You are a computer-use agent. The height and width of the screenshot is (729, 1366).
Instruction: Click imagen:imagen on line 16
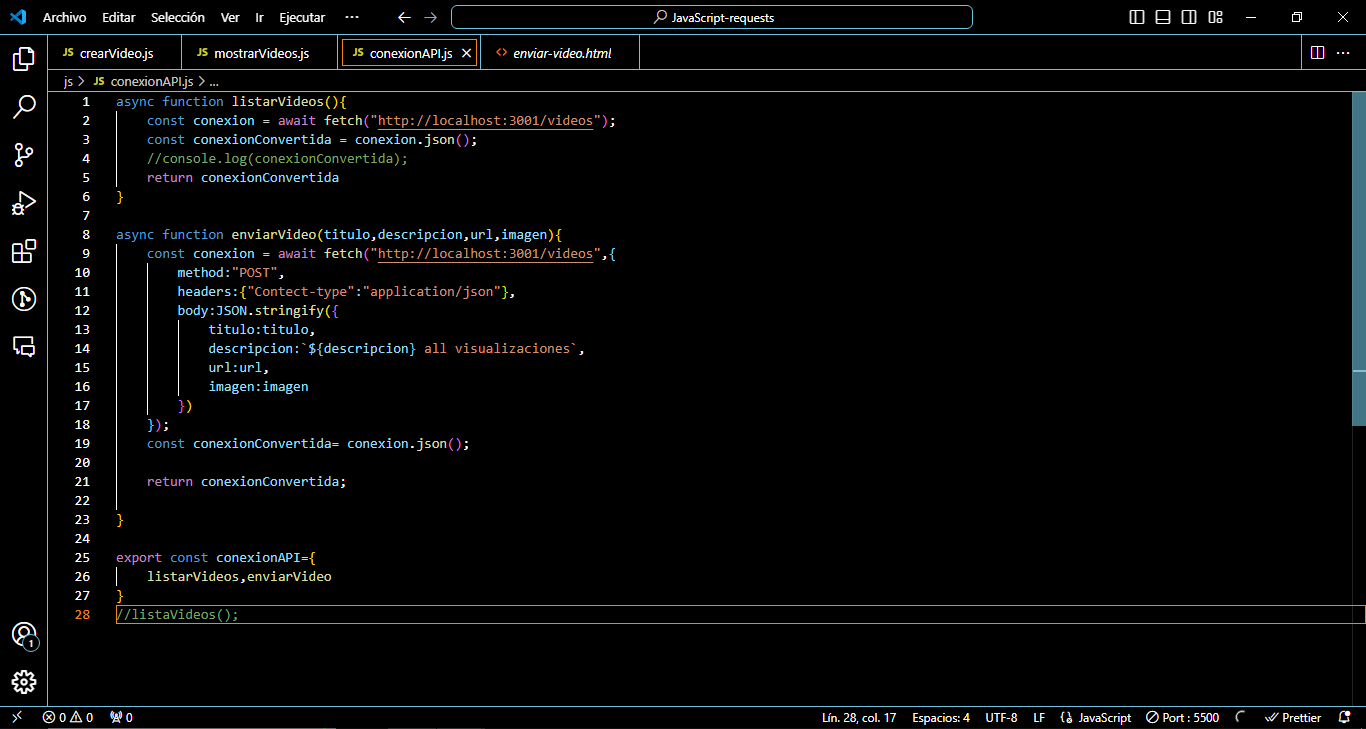pos(258,386)
